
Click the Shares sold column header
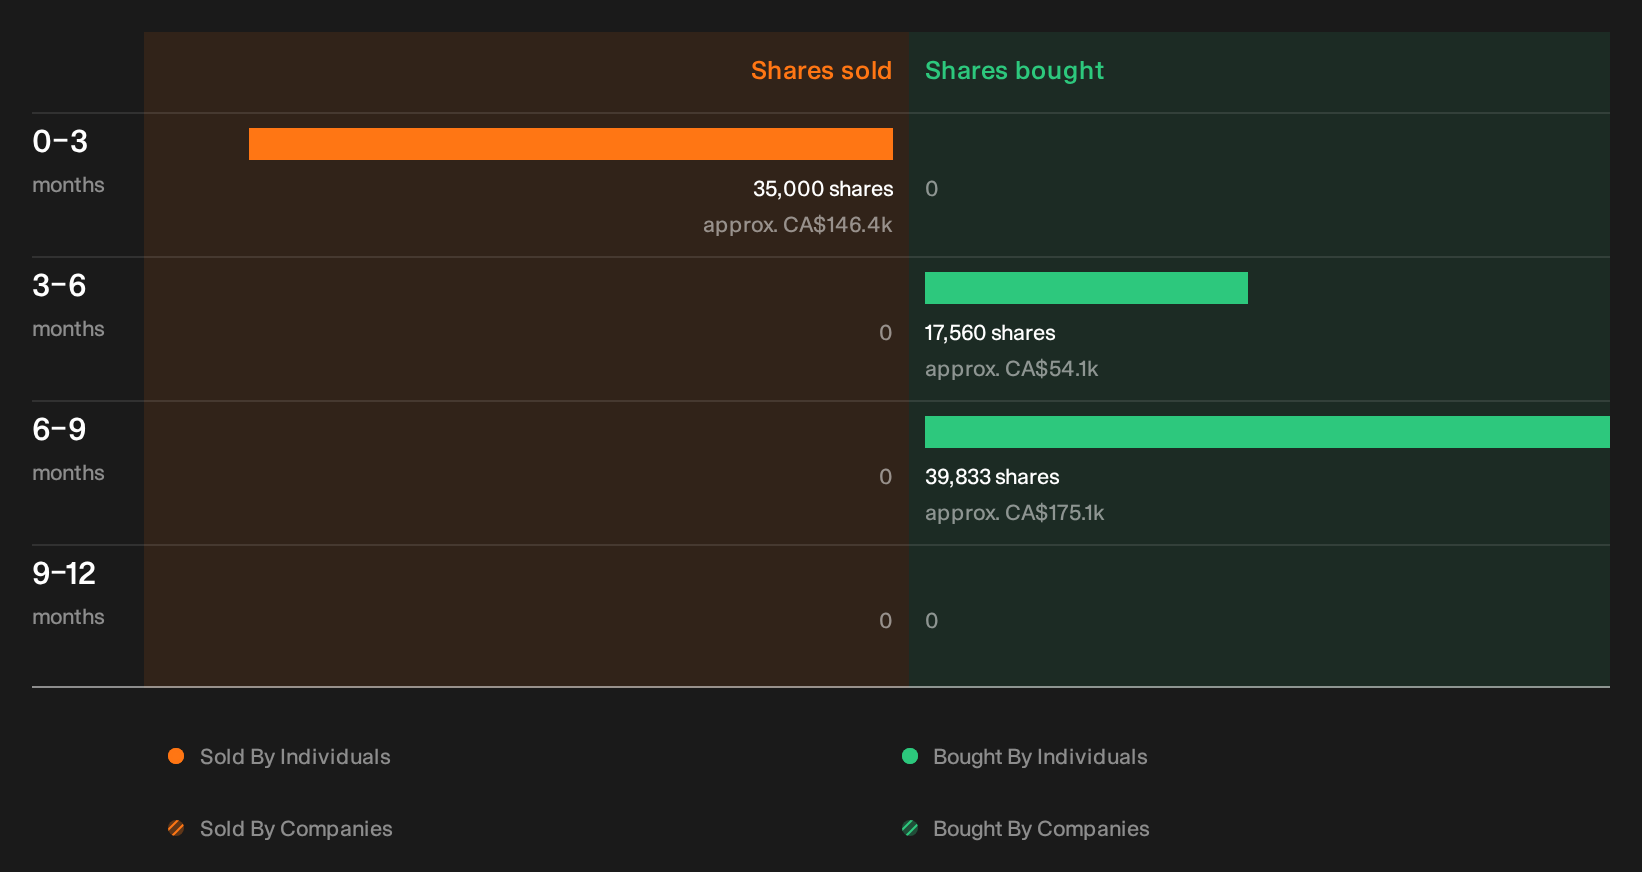[821, 71]
